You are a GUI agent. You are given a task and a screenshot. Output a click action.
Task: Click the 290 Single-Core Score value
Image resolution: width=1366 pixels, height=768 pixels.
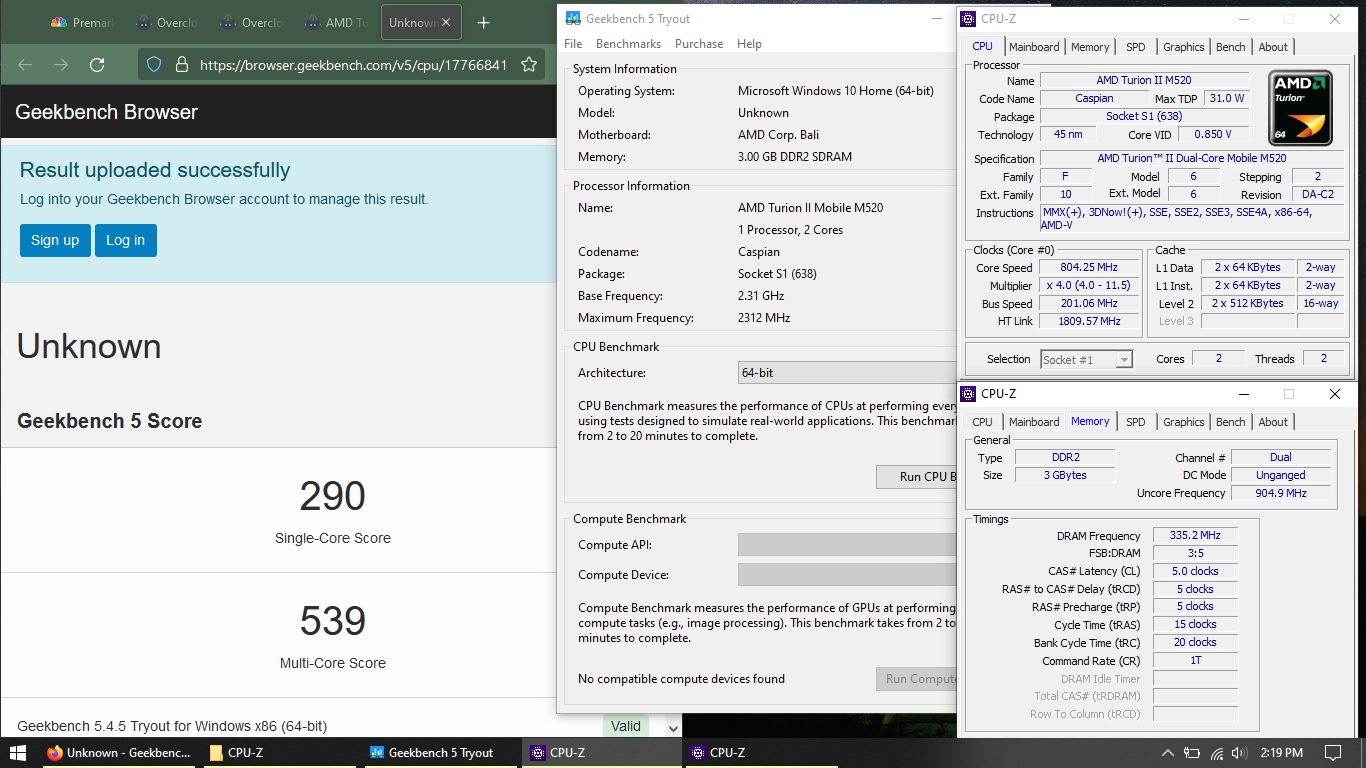click(x=333, y=496)
